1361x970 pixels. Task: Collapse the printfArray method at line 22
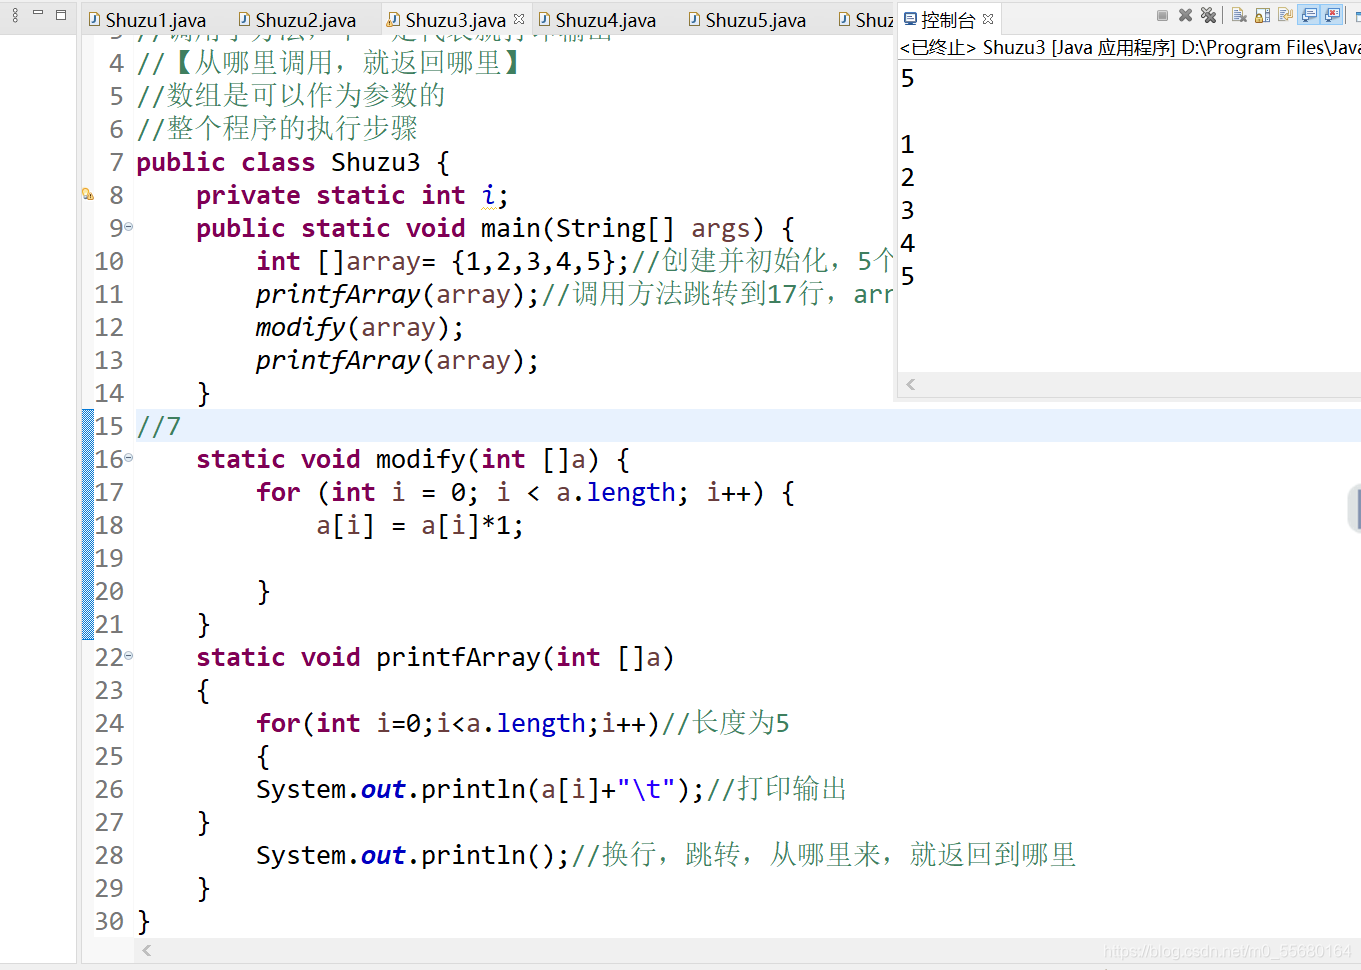pyautogui.click(x=129, y=656)
